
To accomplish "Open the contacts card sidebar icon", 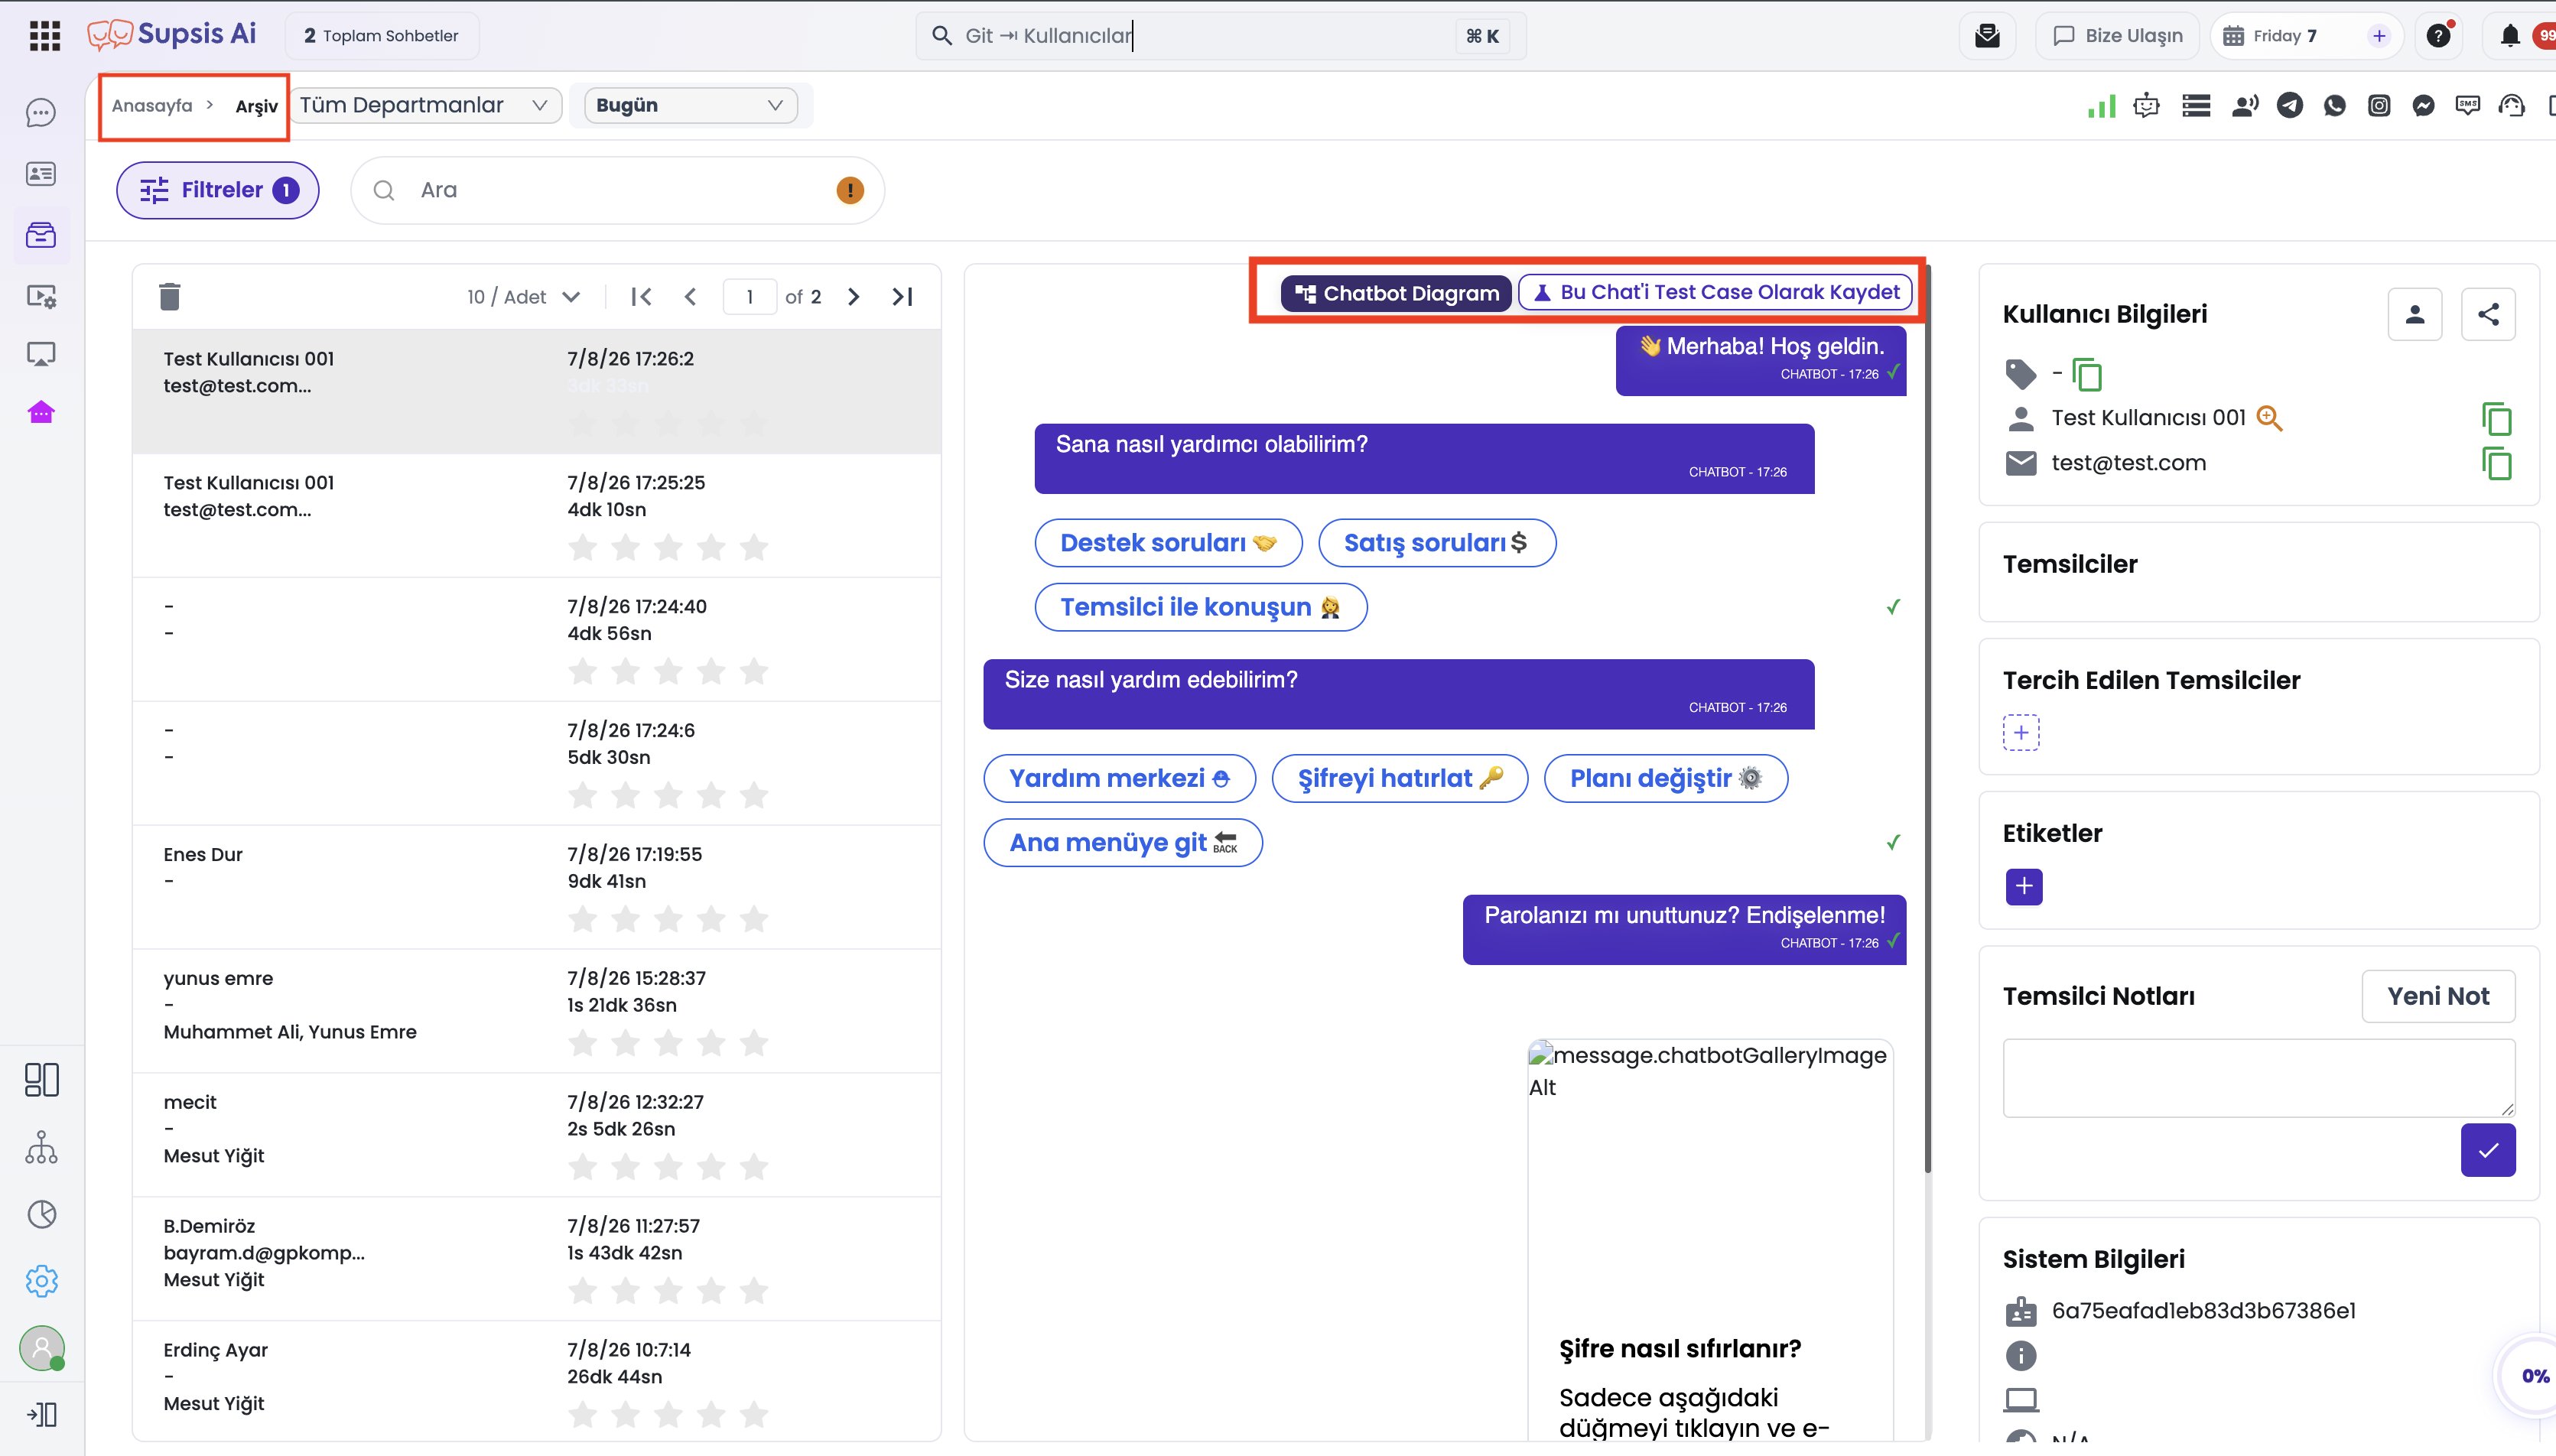I will (41, 174).
